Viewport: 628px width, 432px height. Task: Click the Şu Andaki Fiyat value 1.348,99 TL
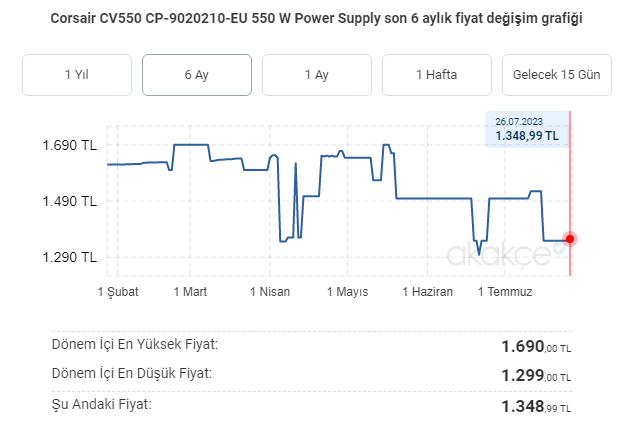tap(536, 407)
